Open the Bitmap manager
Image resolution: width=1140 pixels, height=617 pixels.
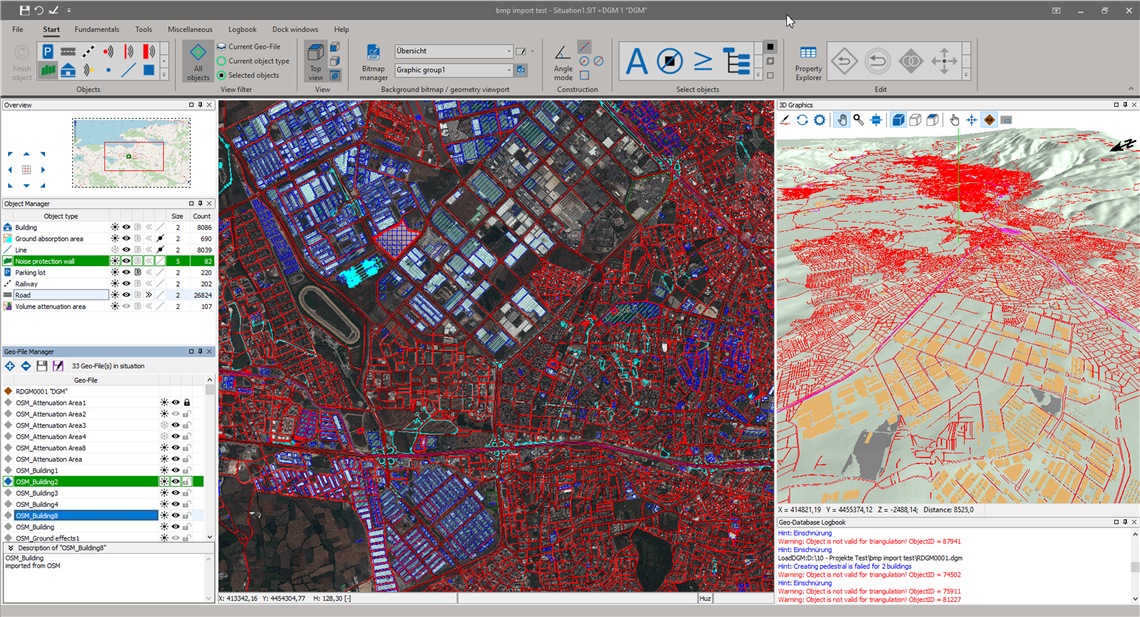click(373, 57)
